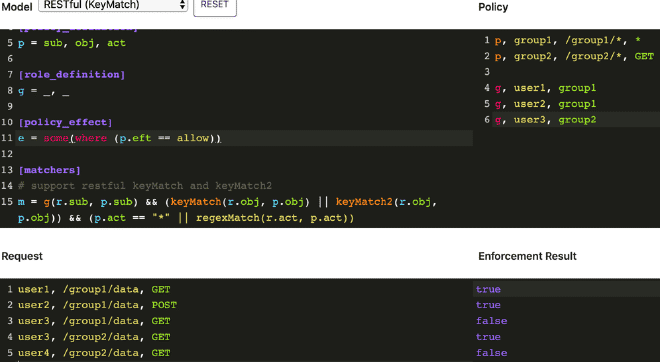Click request 'user4, /group2/data, GET'
Screen dimensions: 660x362
pyautogui.click(x=94, y=353)
